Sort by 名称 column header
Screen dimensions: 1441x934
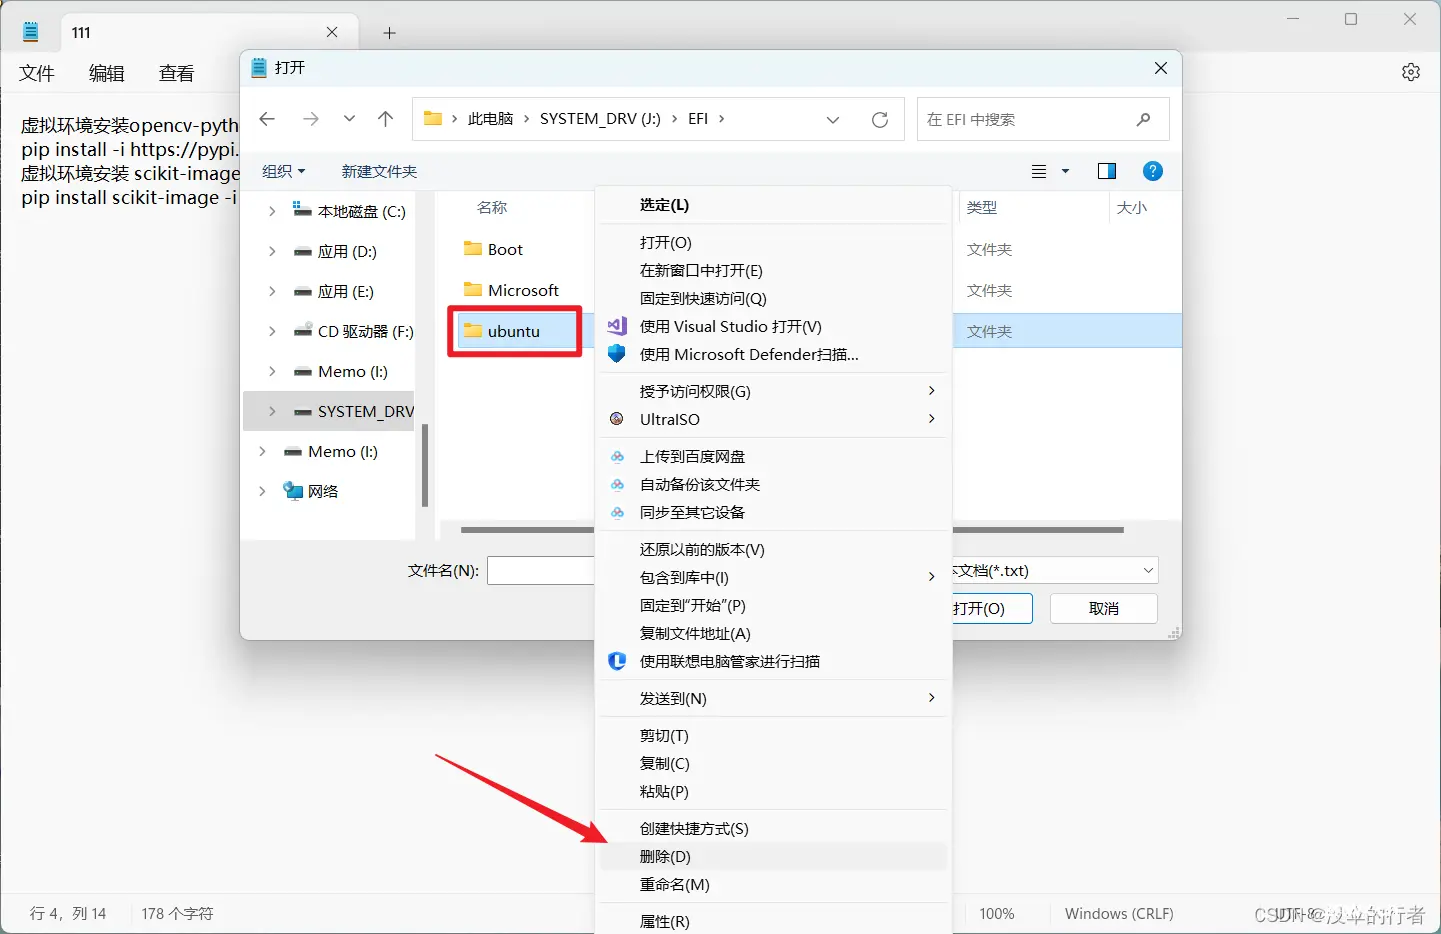(x=492, y=207)
